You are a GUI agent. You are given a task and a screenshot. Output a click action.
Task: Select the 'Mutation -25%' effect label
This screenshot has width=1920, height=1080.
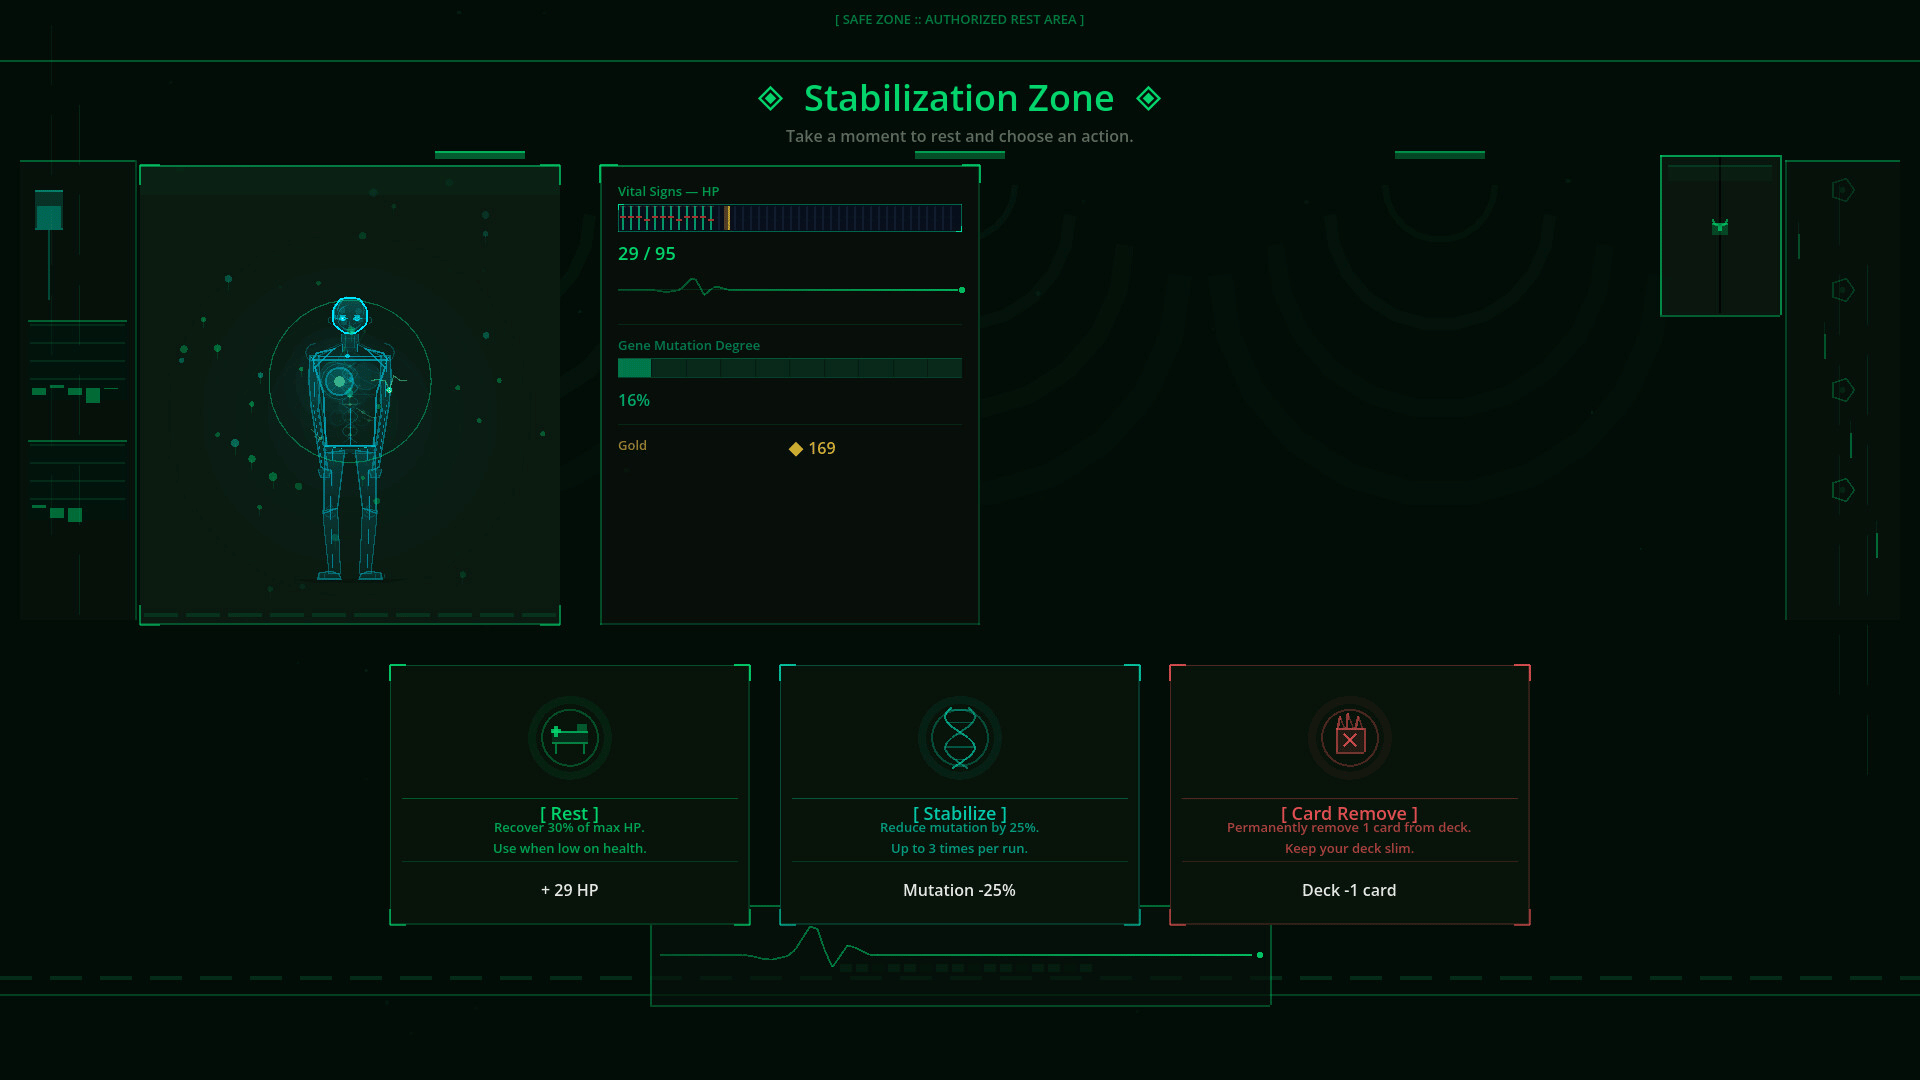tap(960, 890)
